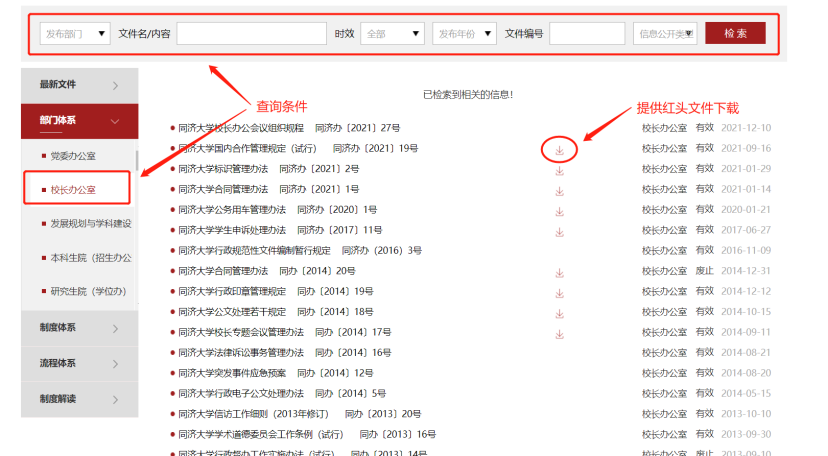
Task: Open the 信息公开类型 dropdown
Action: [x=665, y=34]
